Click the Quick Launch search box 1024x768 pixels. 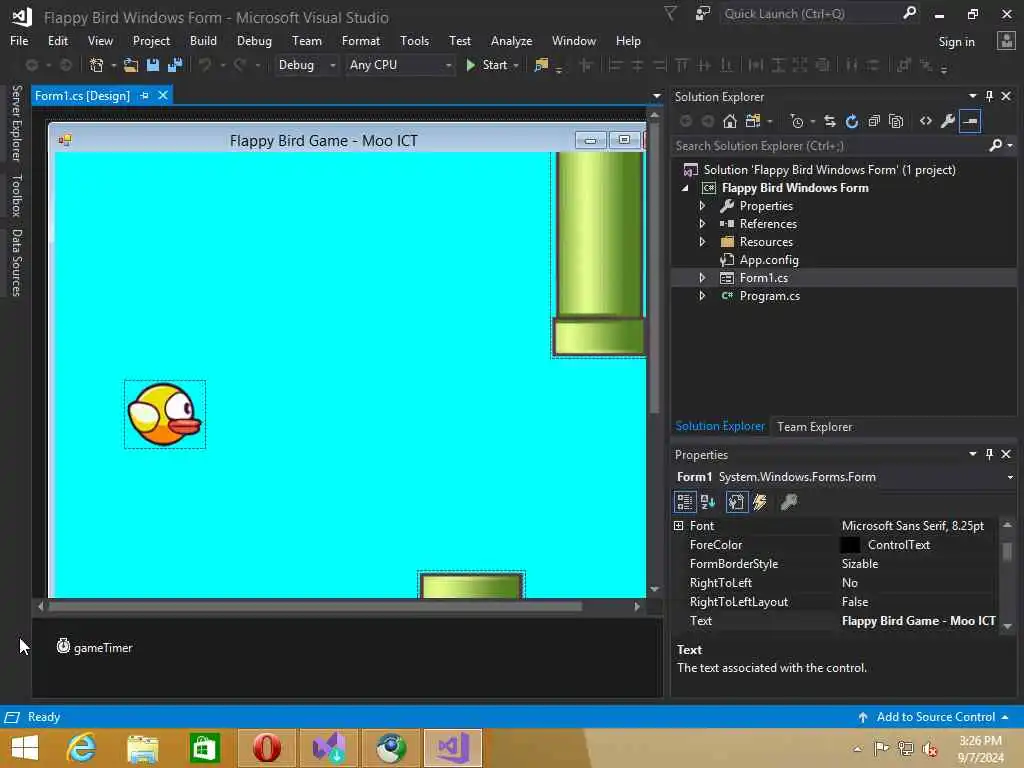click(810, 14)
